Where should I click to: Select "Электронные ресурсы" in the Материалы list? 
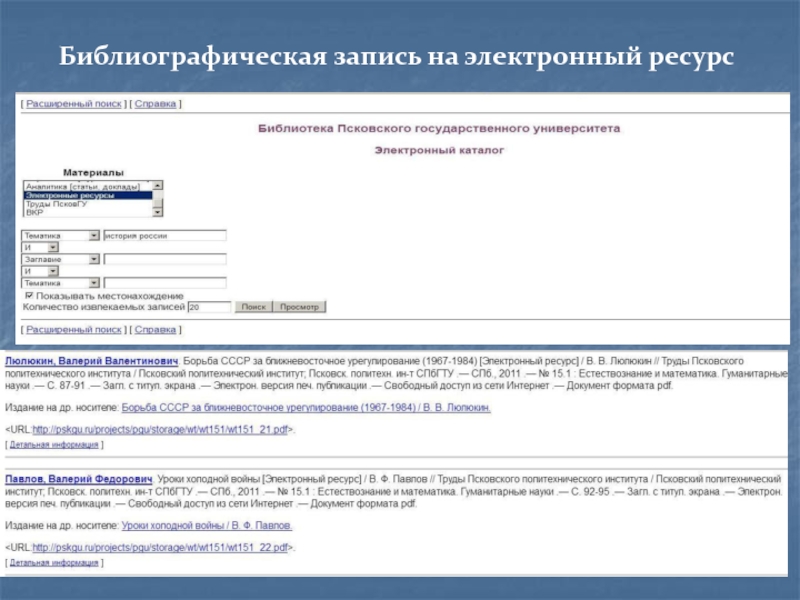tap(88, 195)
